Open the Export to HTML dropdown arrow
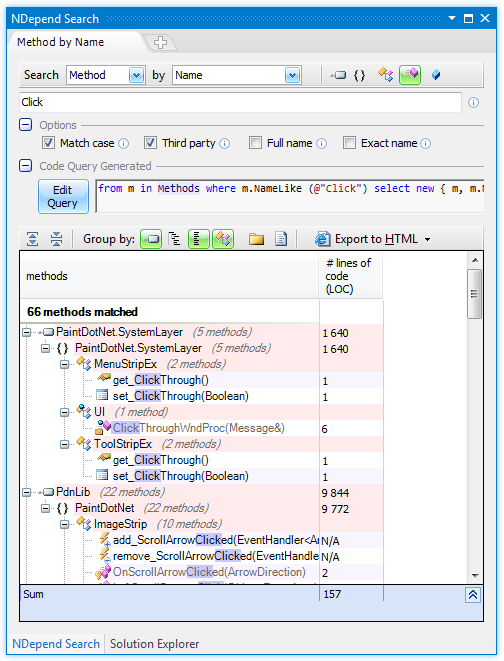 [427, 239]
